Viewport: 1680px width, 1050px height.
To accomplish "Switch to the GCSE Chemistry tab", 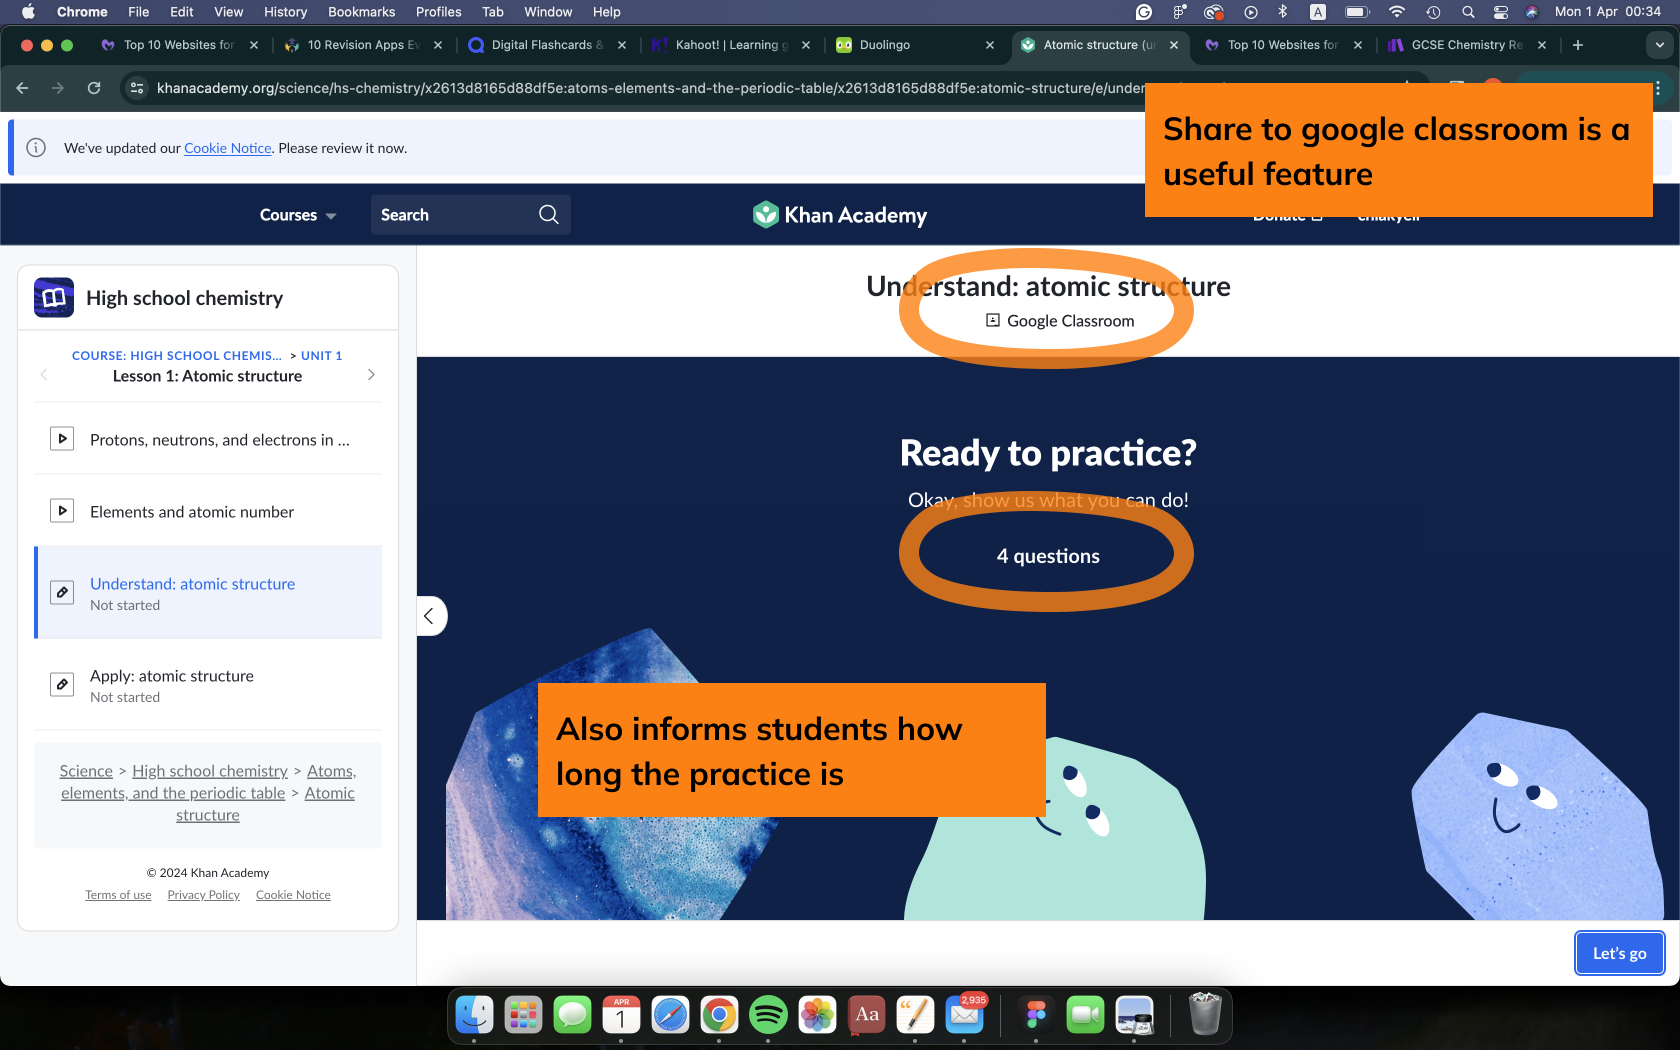I will [x=1466, y=45].
